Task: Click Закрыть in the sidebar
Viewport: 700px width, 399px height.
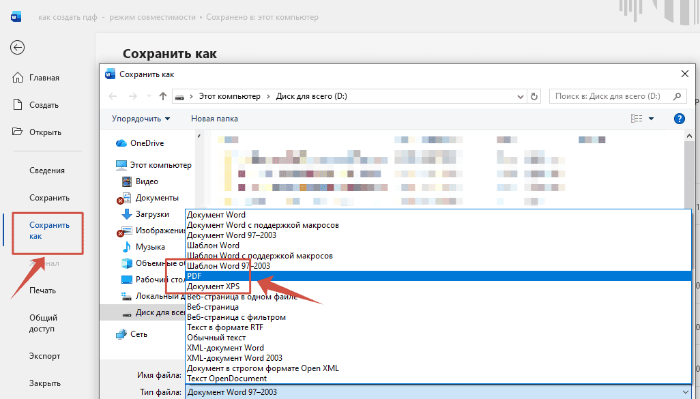Action: (x=45, y=383)
